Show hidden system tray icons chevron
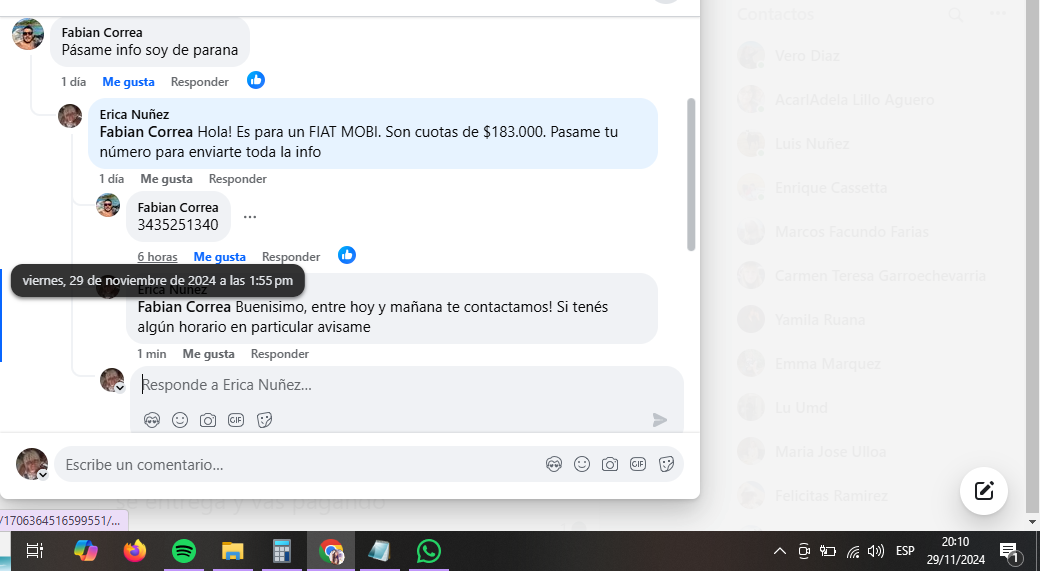The width and height of the screenshot is (1040, 571). (x=780, y=551)
